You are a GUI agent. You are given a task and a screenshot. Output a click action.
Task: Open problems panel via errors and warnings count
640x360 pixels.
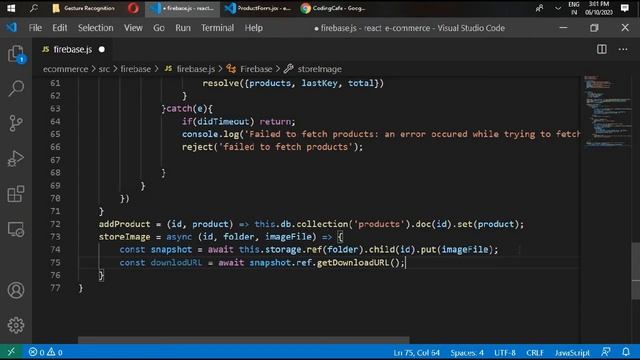coord(45,352)
